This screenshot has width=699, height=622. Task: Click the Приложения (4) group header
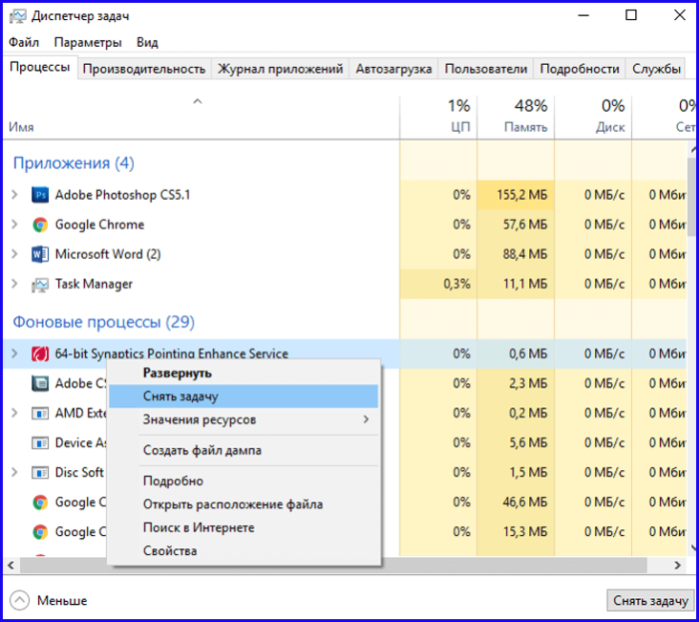point(74,163)
